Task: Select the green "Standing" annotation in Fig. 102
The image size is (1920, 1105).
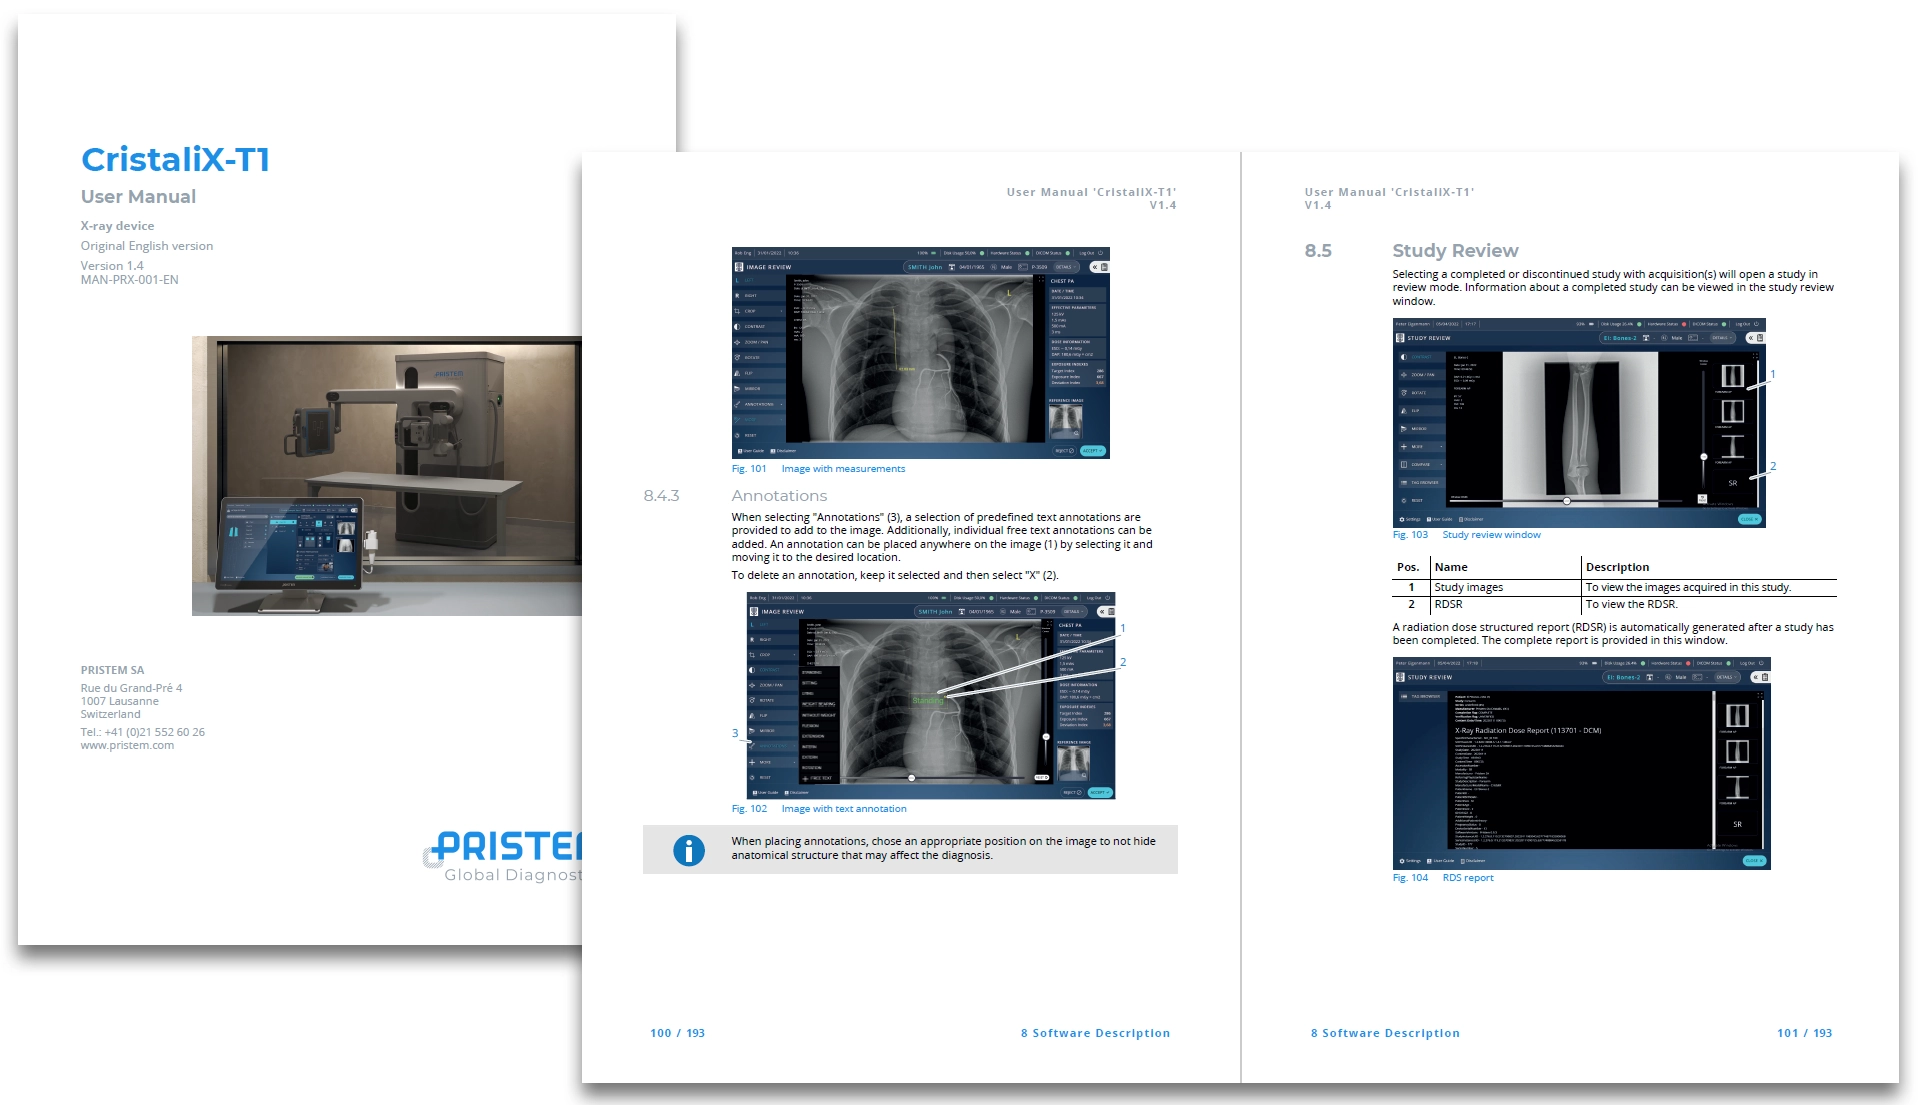Action: pyautogui.click(x=927, y=700)
